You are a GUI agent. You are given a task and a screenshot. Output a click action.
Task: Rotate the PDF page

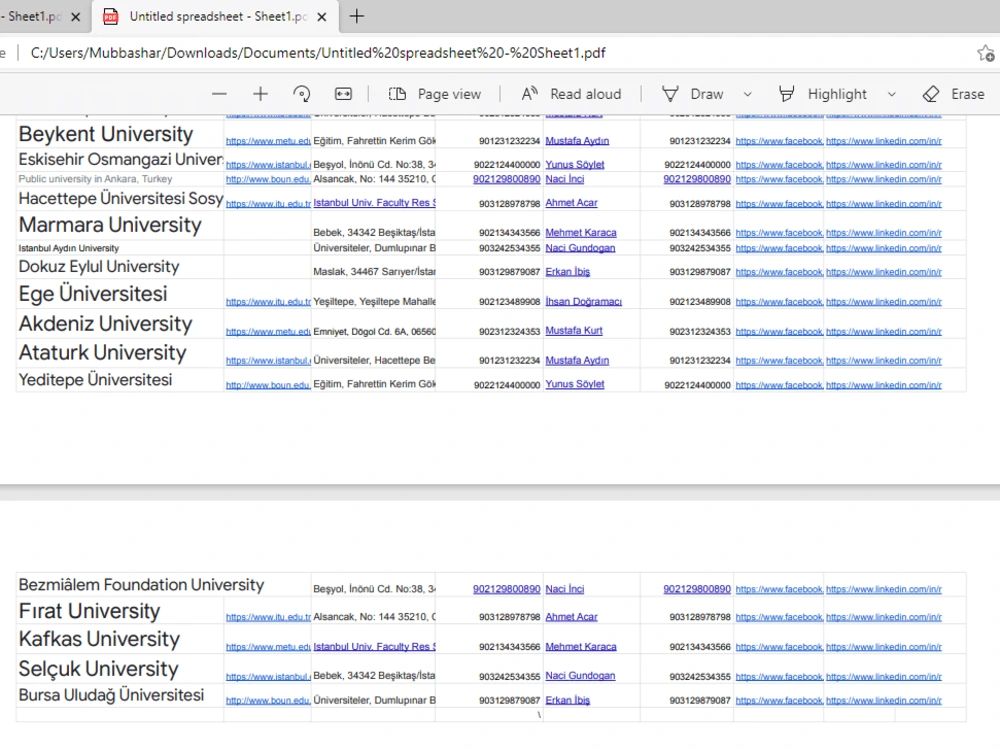[302, 94]
